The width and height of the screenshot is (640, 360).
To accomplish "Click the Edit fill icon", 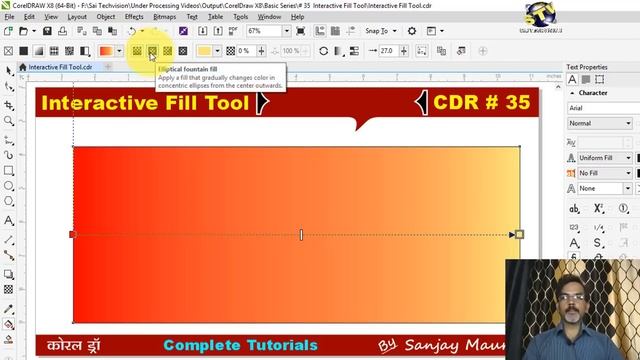I will [461, 51].
